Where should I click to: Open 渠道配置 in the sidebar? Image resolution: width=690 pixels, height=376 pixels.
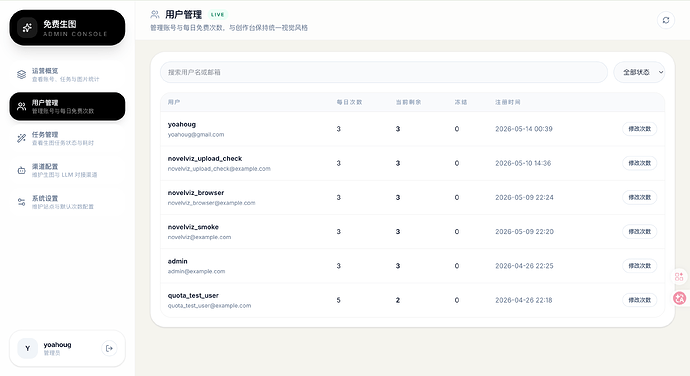click(x=67, y=170)
